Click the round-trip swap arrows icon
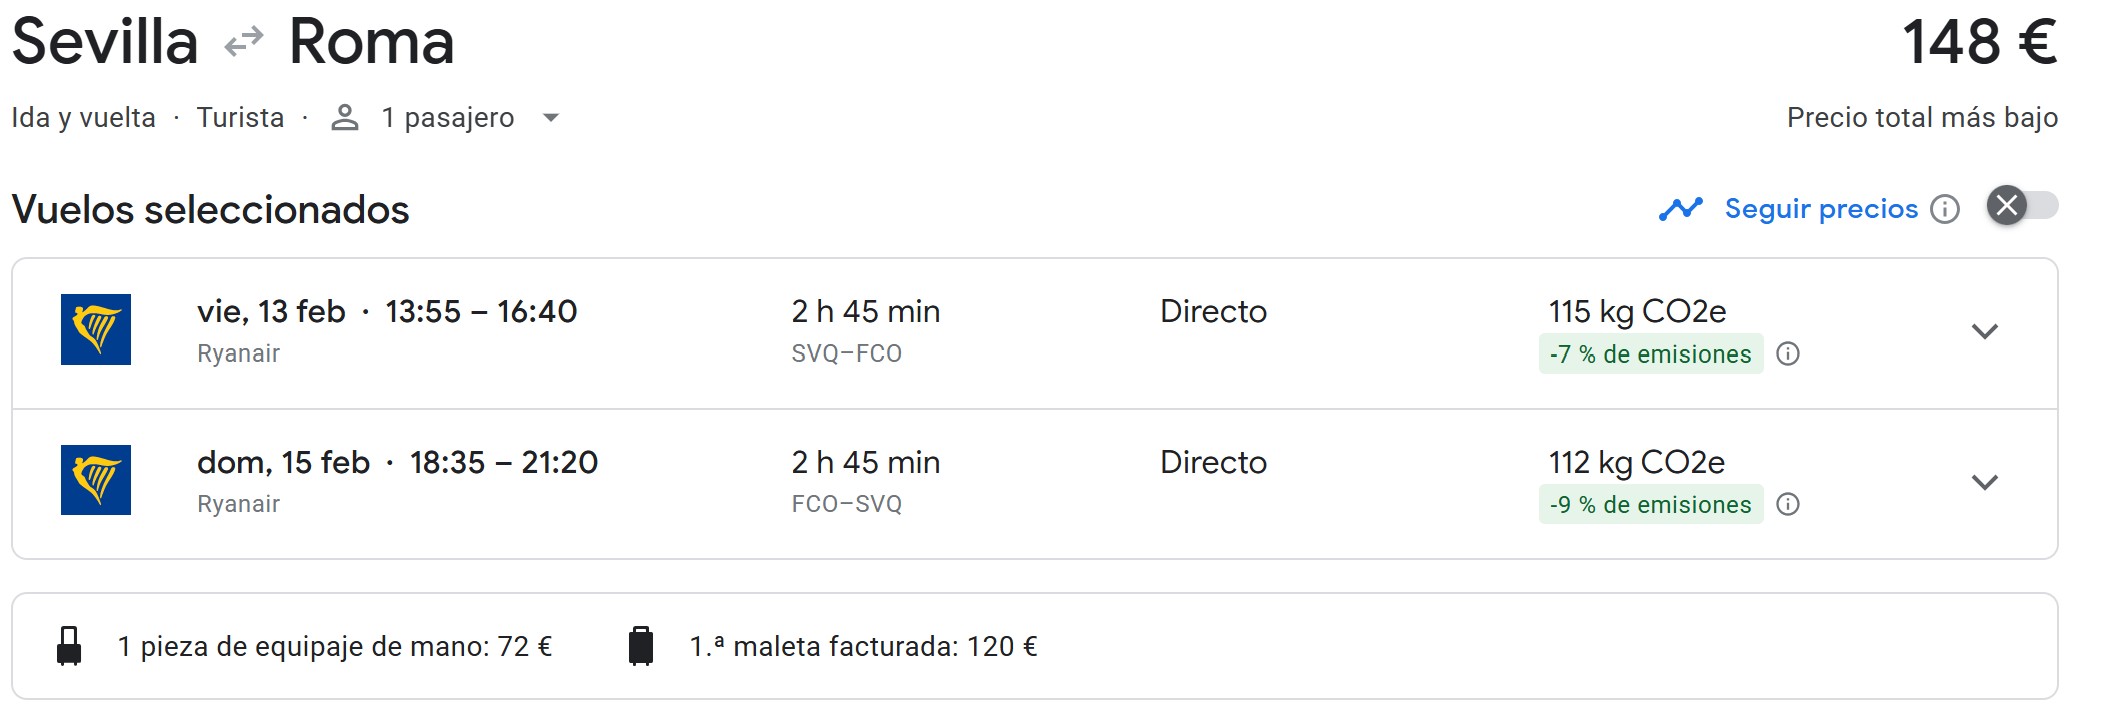This screenshot has width=2110, height=708. [244, 42]
